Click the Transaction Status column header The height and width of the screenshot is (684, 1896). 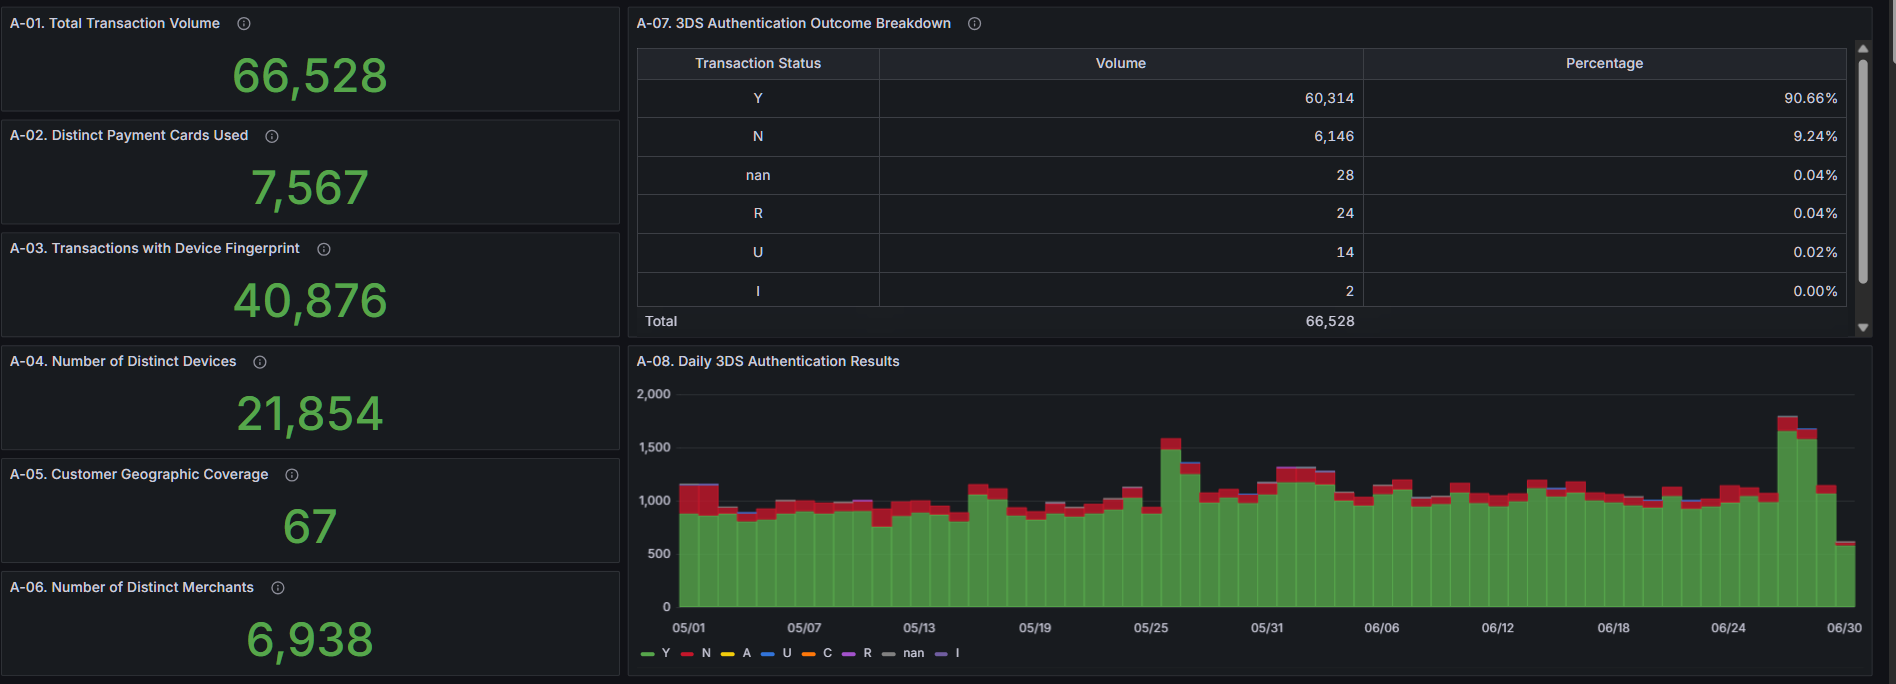pos(758,63)
